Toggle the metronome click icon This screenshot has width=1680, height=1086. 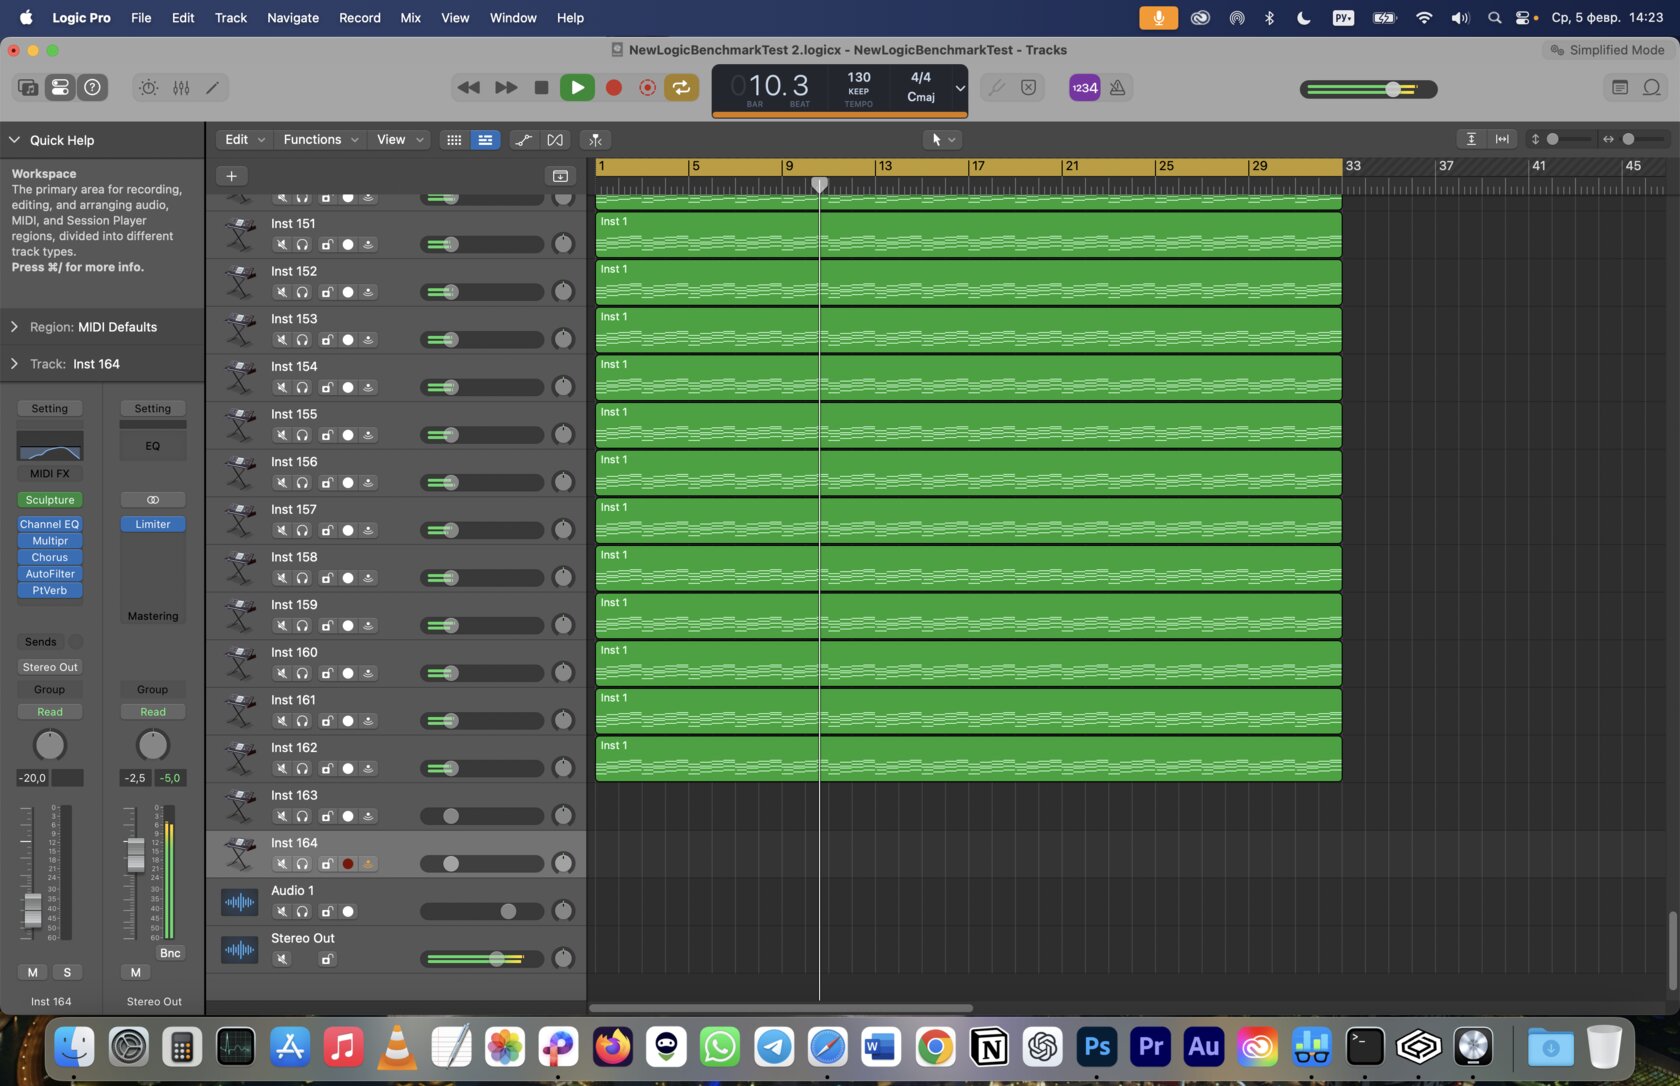click(x=1118, y=88)
